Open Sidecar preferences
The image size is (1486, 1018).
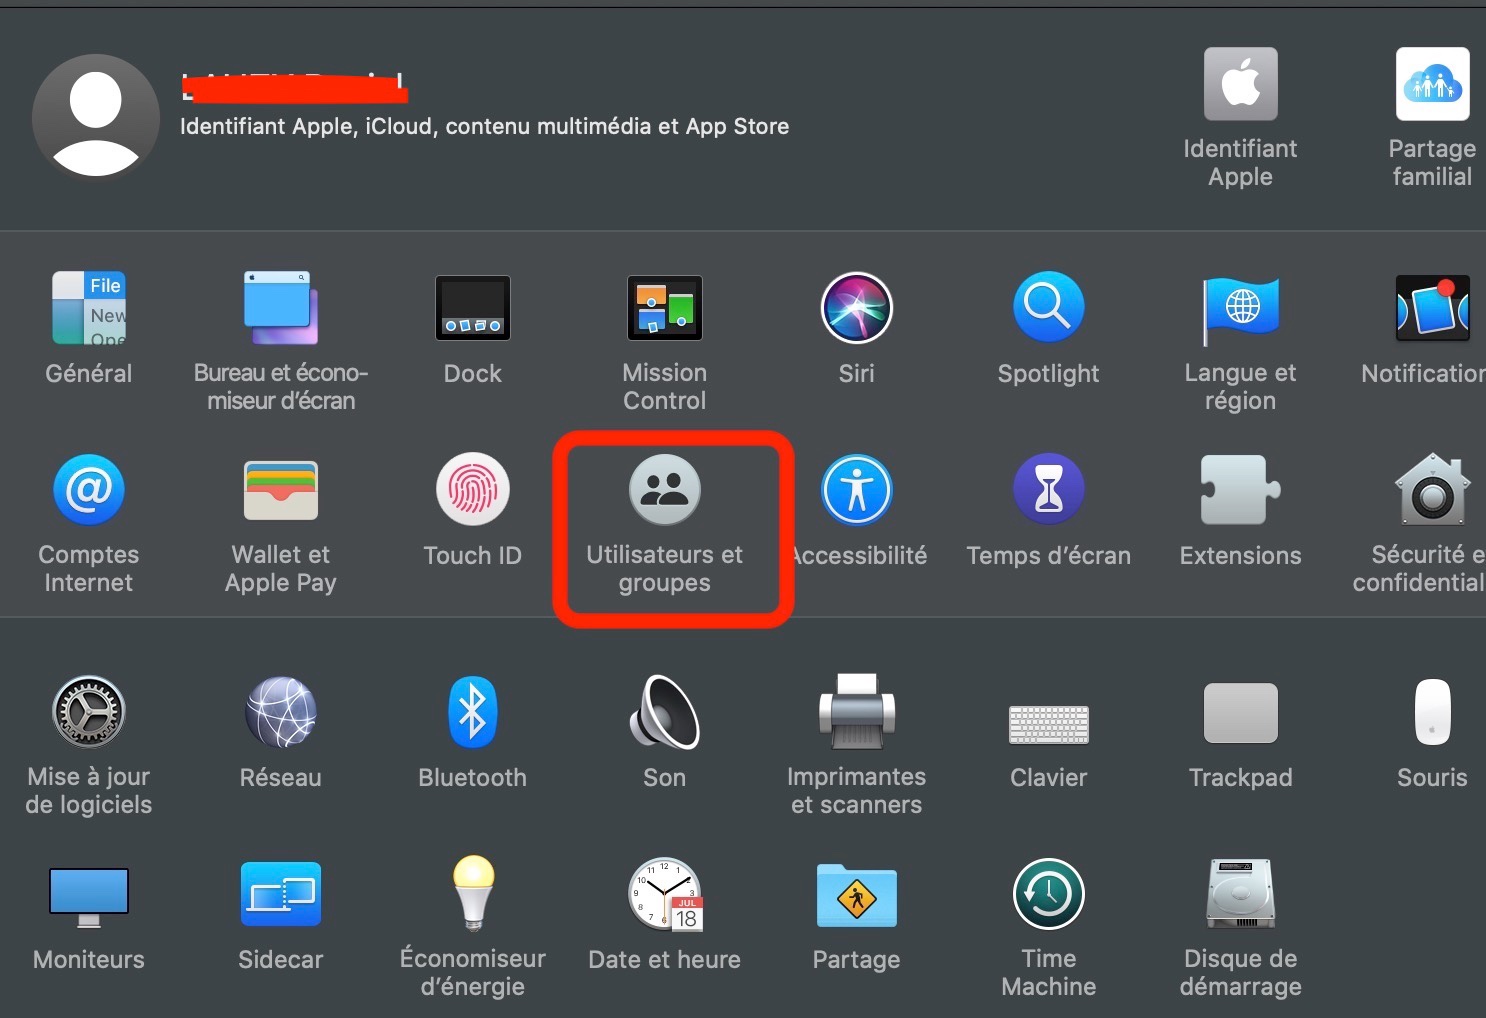pyautogui.click(x=281, y=894)
